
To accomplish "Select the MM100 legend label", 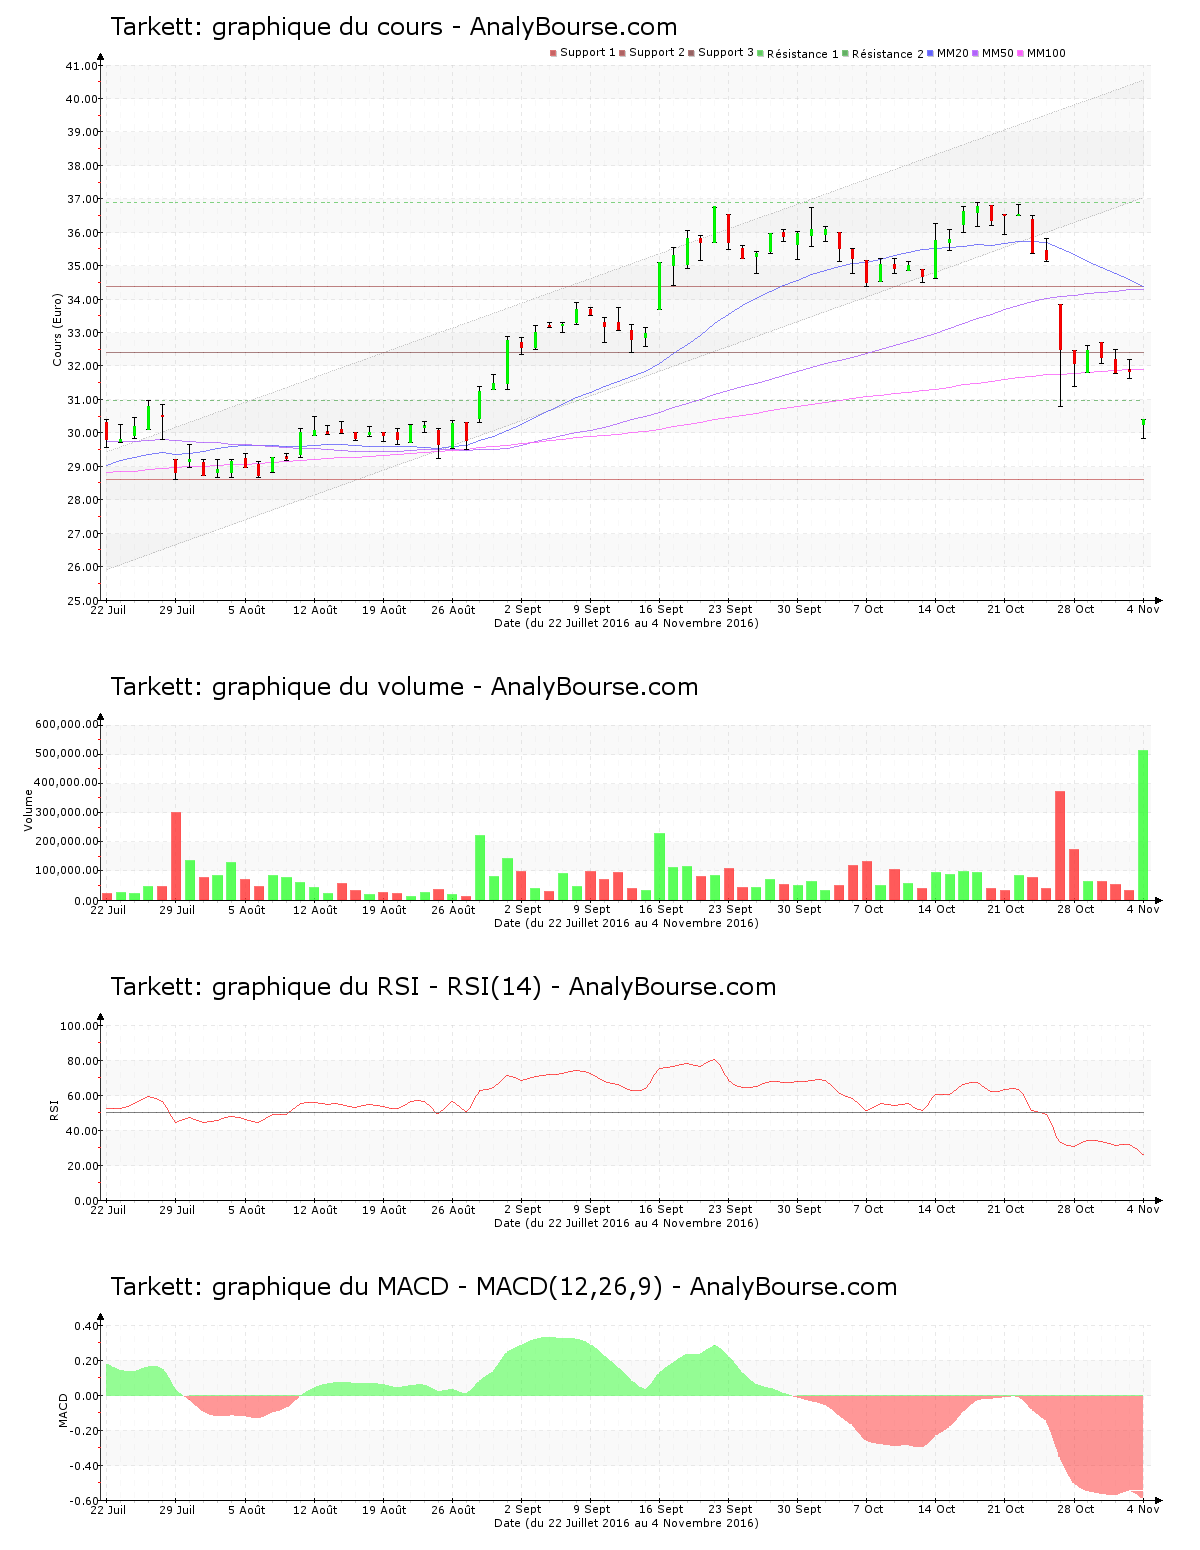I will click(1046, 53).
